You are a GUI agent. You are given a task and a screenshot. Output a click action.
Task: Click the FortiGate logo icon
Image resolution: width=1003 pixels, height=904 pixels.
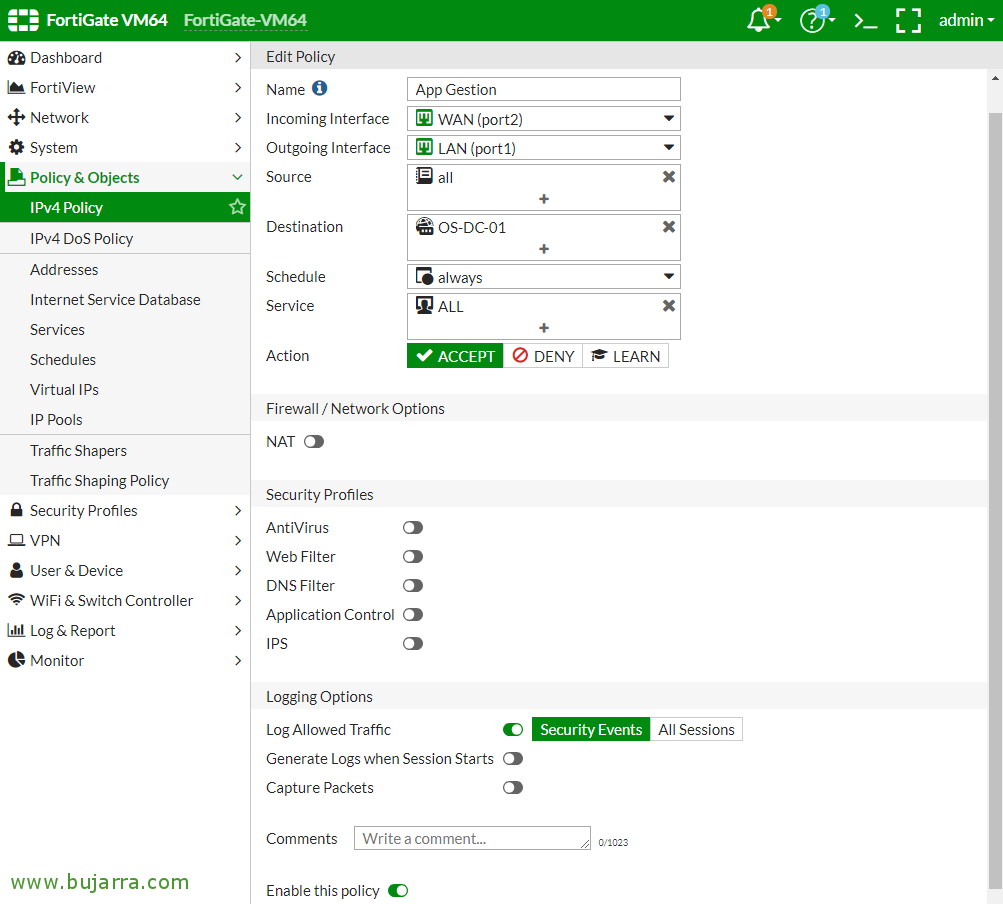(x=24, y=20)
